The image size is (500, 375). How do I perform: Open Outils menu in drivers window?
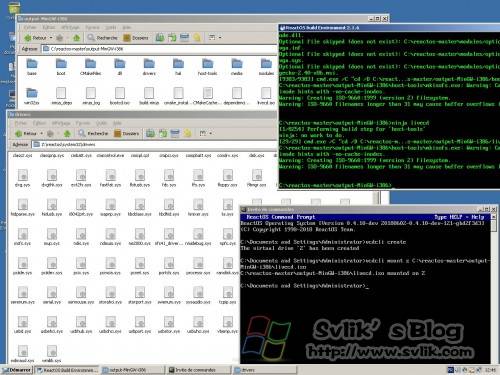[x=101, y=123]
